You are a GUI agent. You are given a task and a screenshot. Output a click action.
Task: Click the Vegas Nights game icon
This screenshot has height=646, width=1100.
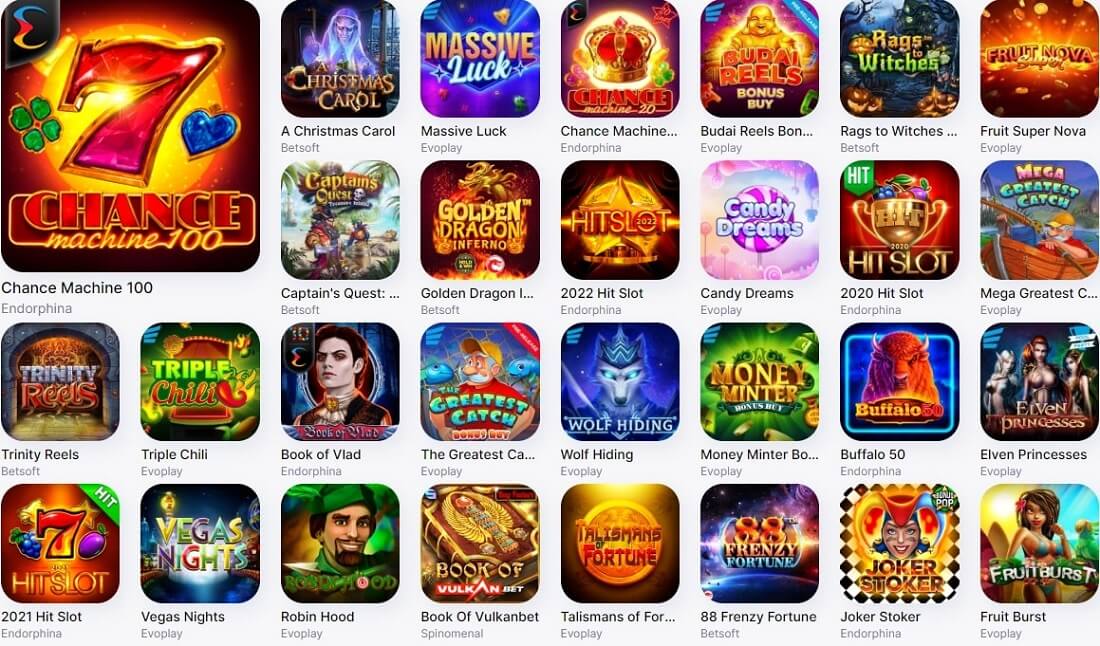pos(200,544)
